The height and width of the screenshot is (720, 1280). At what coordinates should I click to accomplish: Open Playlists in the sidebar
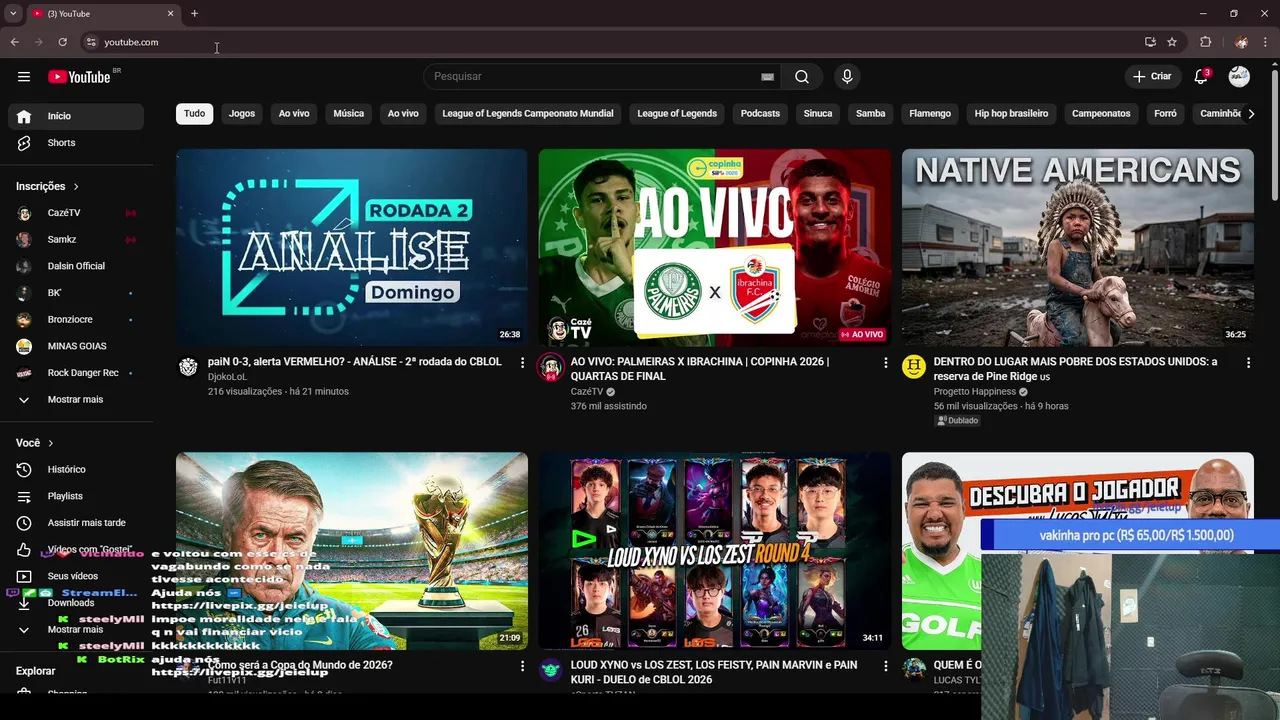(76, 496)
